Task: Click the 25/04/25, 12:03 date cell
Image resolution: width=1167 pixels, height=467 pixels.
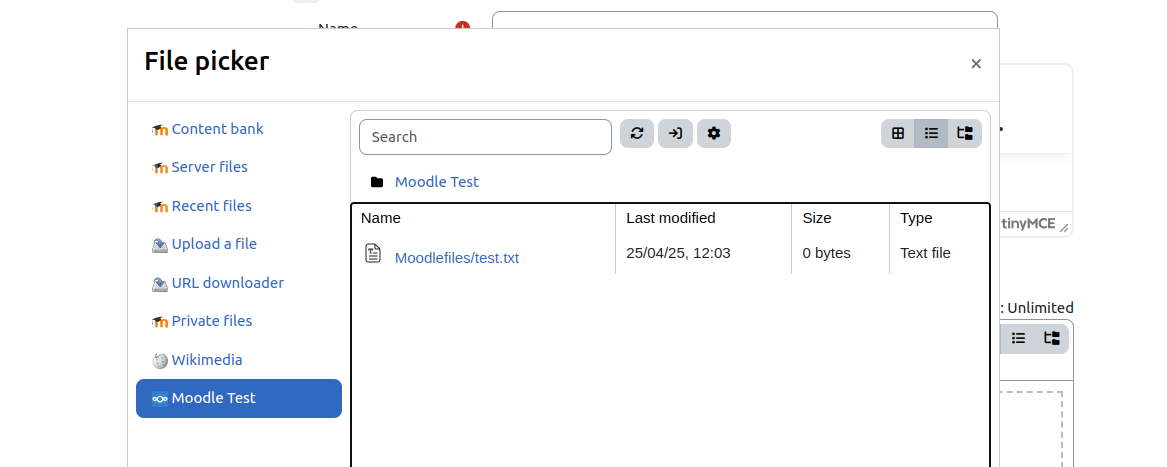Action: coord(678,253)
